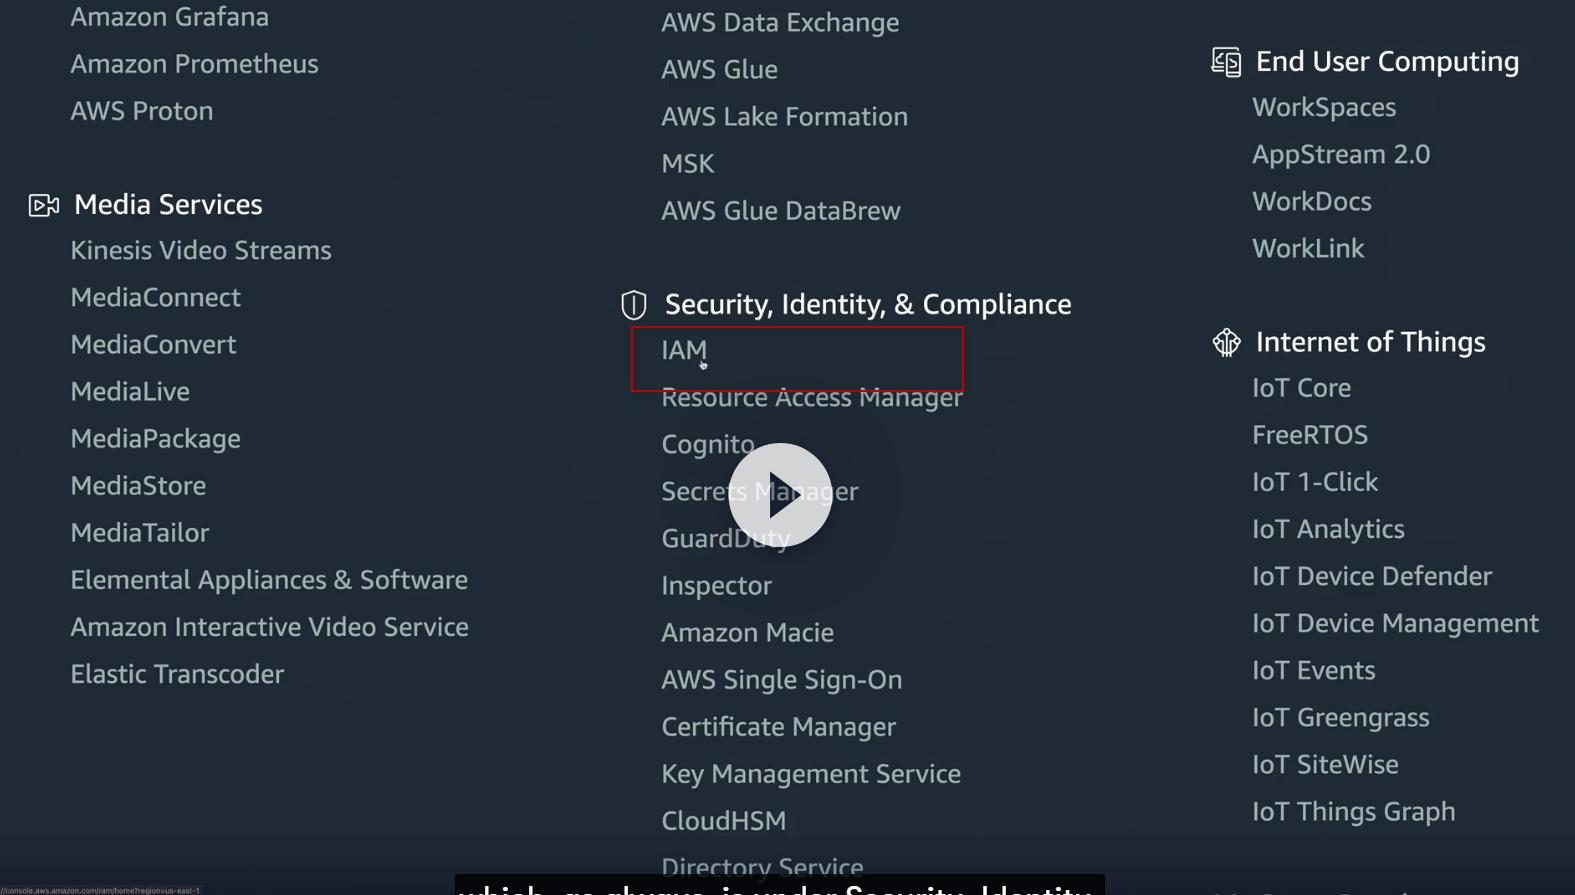Open AWS Lake Formation
Viewport: 1575px width, 895px height.
784,117
